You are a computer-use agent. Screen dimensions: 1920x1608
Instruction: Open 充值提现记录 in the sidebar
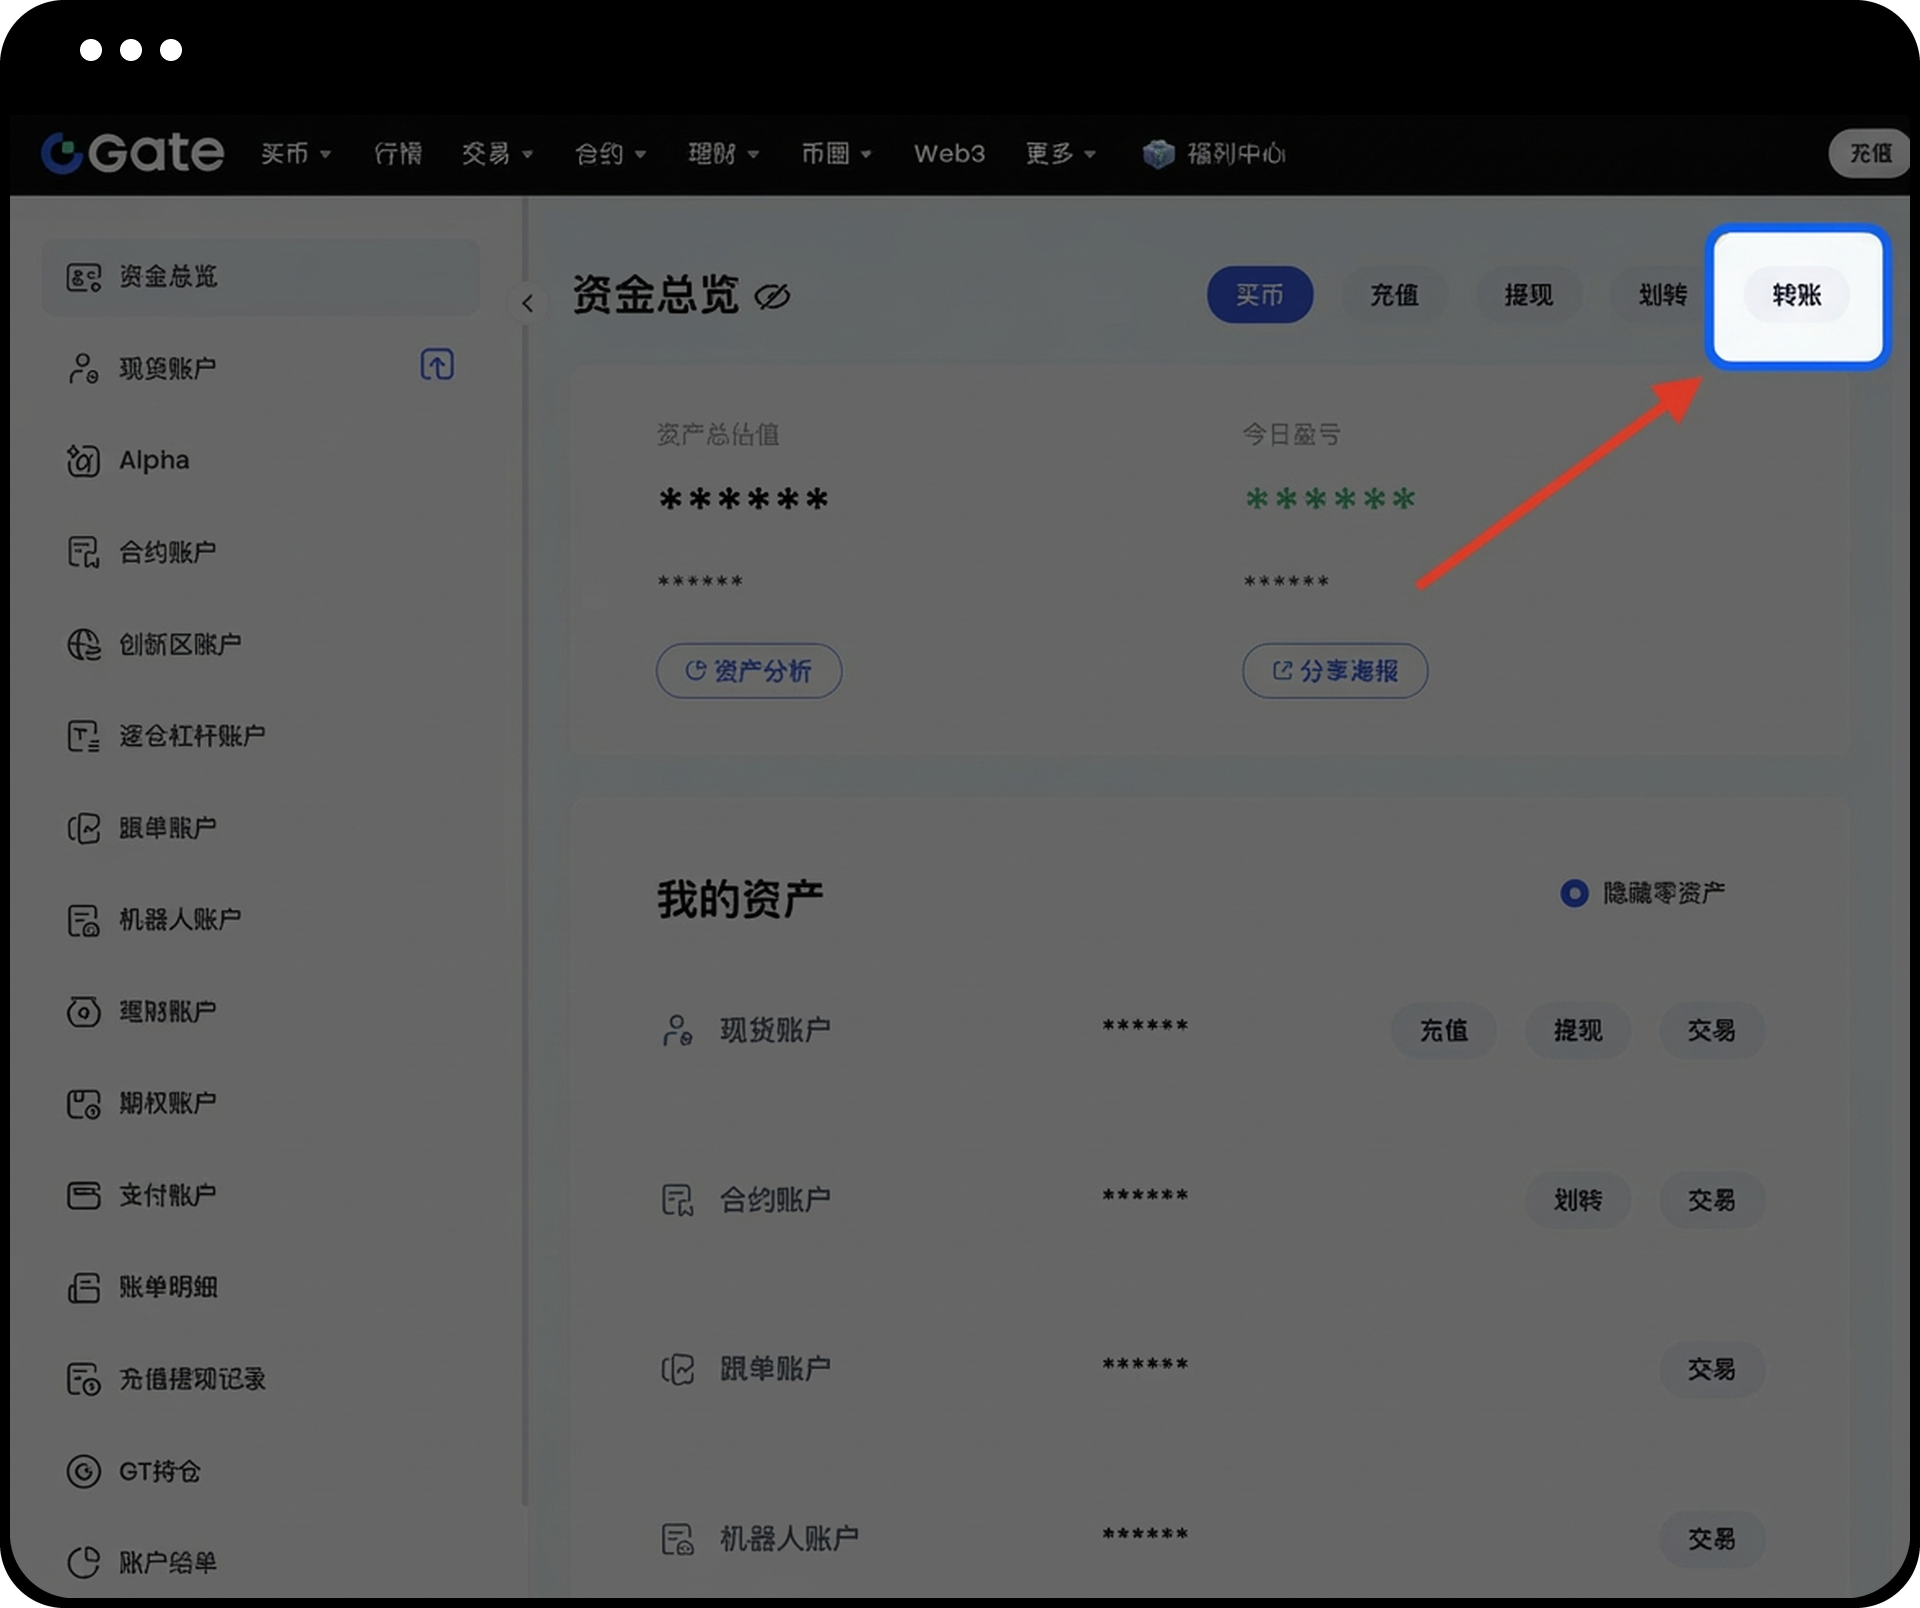point(192,1379)
